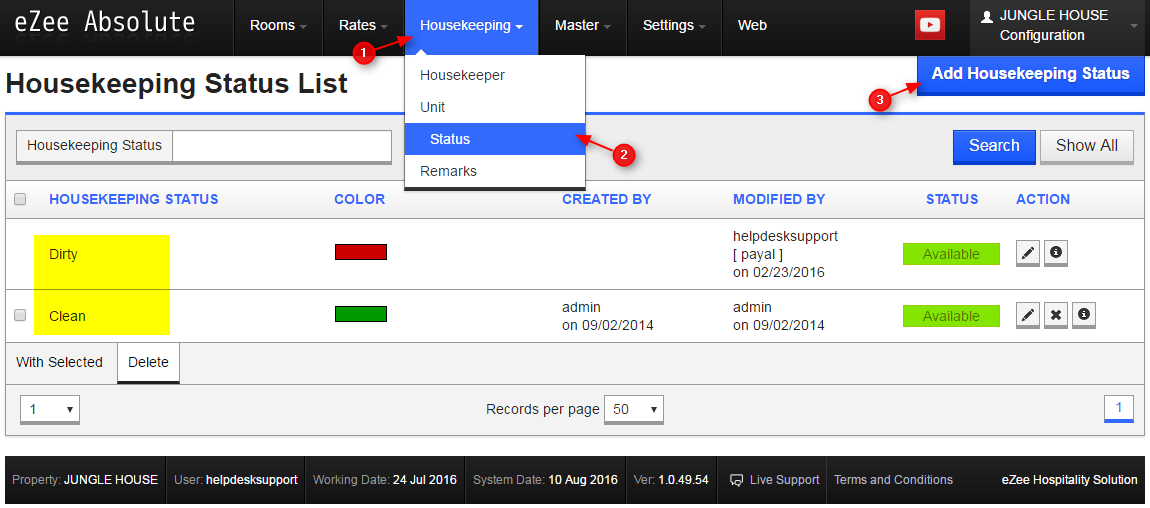Sort by COLOR column header
Image resolution: width=1150 pixels, height=508 pixels.
click(x=359, y=199)
